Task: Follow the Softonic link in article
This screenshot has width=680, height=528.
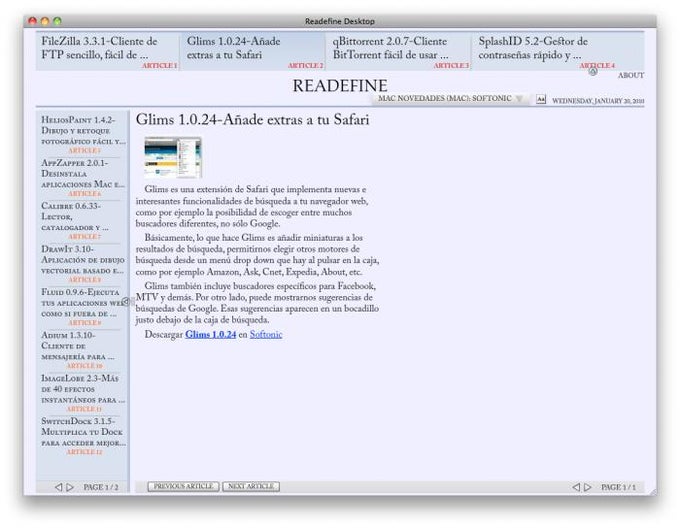Action: (266, 335)
